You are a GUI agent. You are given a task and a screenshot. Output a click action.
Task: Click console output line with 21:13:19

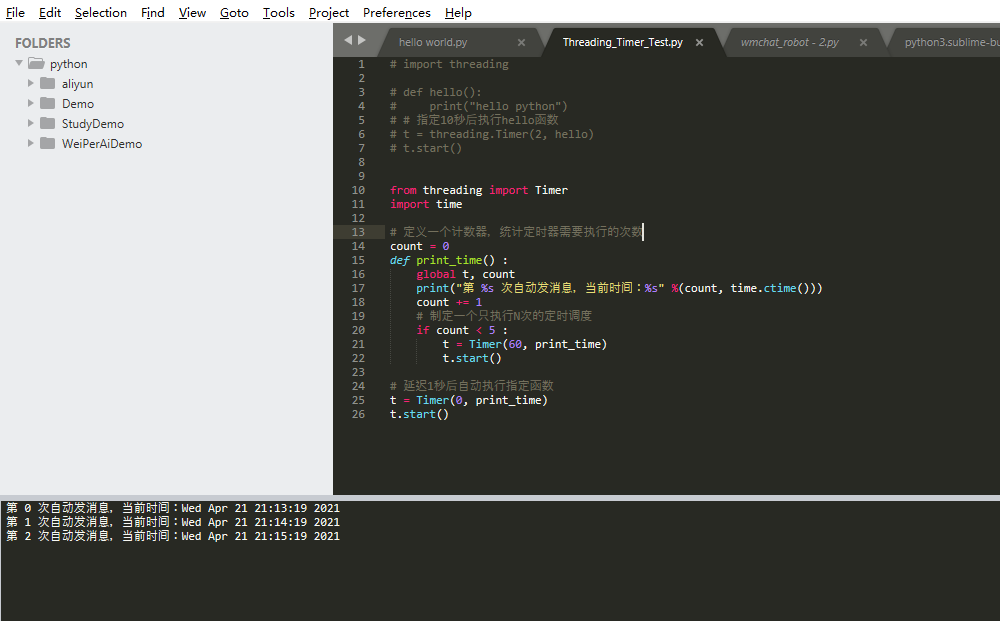(x=173, y=508)
